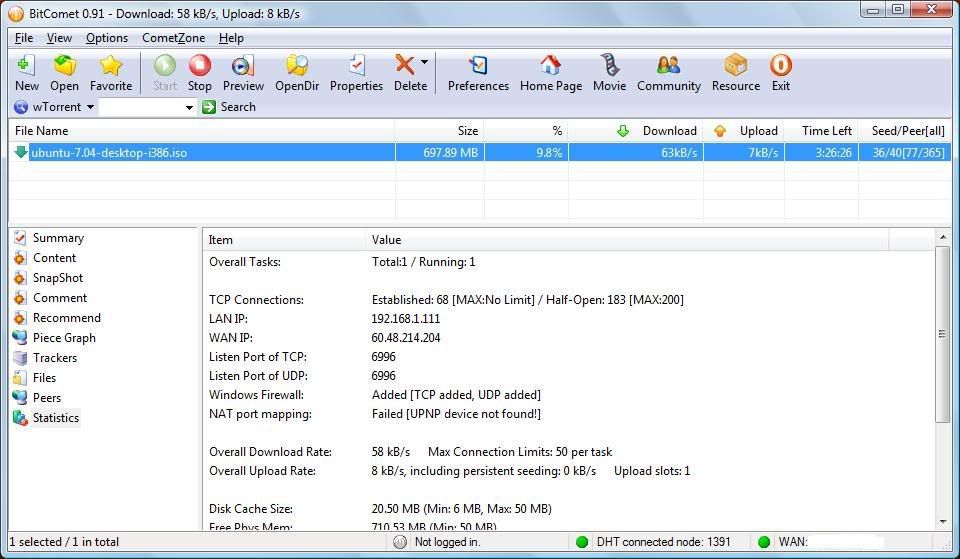Open the View menu
This screenshot has width=960, height=559.
[x=59, y=38]
